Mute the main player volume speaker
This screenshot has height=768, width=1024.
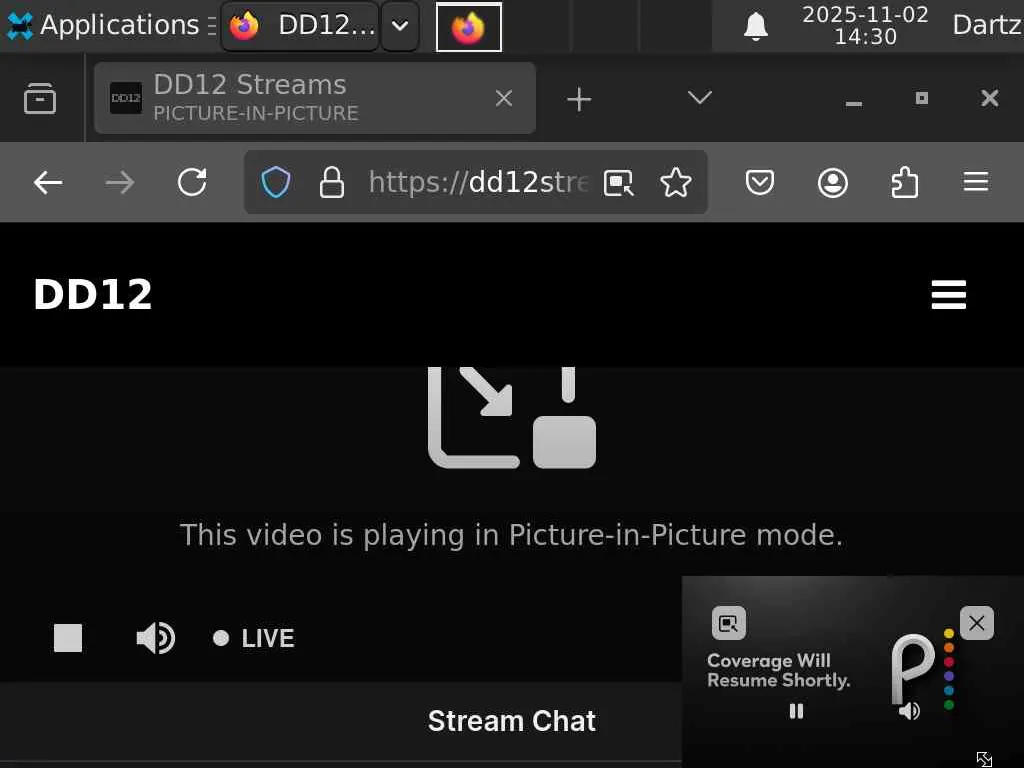[155, 638]
